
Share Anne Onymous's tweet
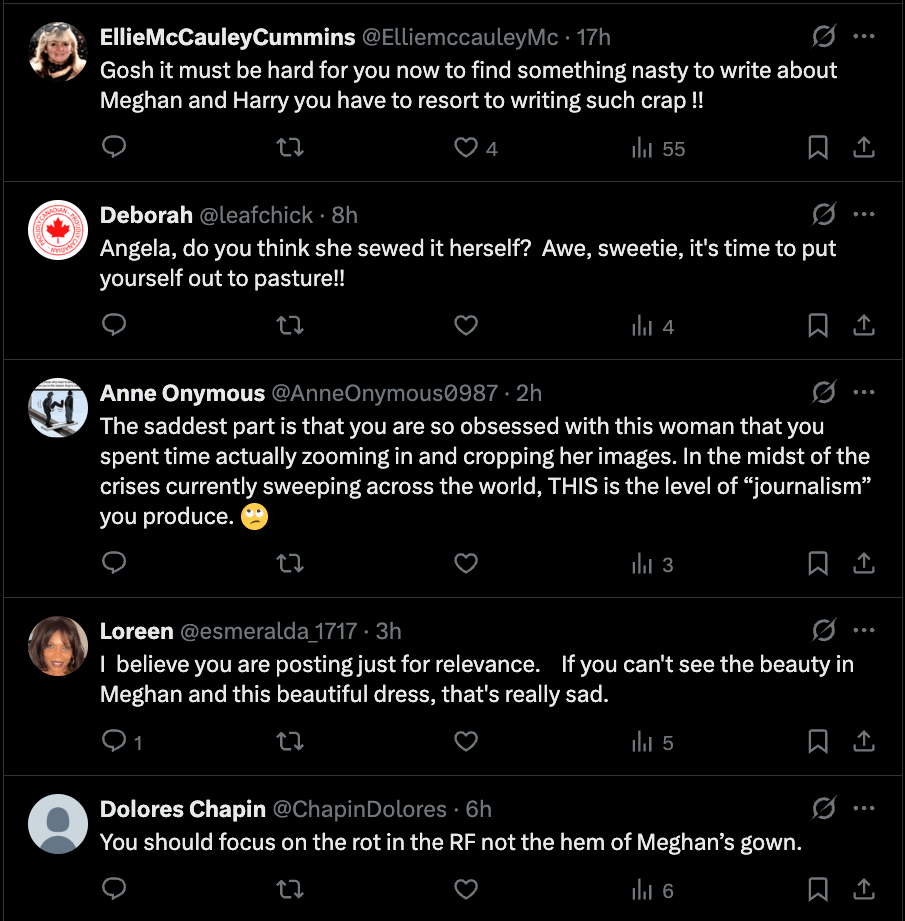tap(864, 564)
